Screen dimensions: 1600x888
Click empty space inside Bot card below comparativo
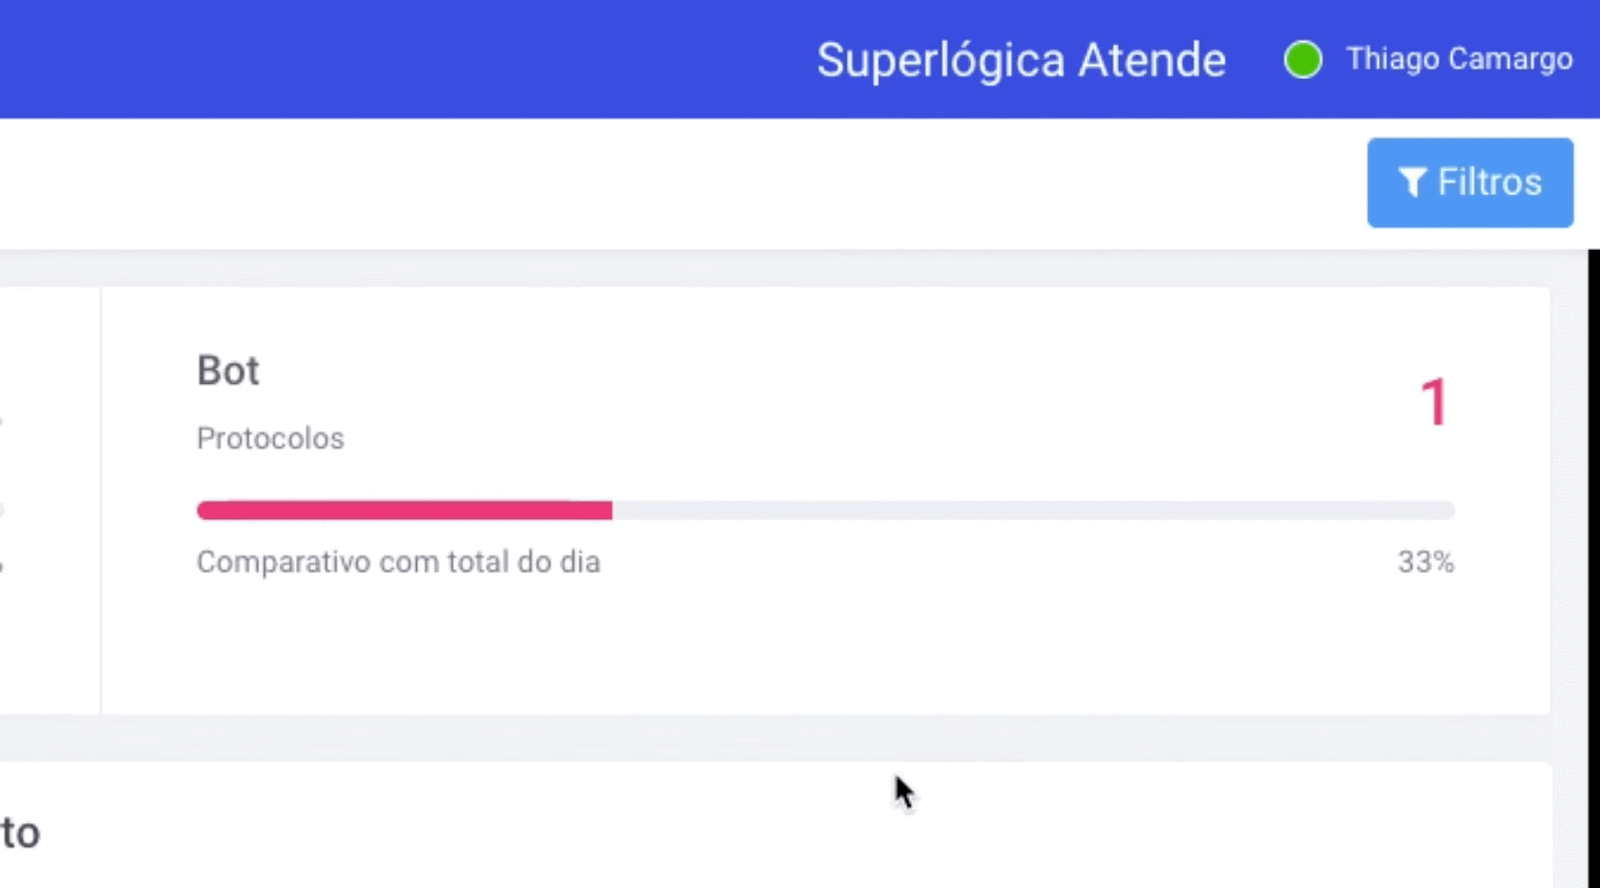(x=825, y=648)
